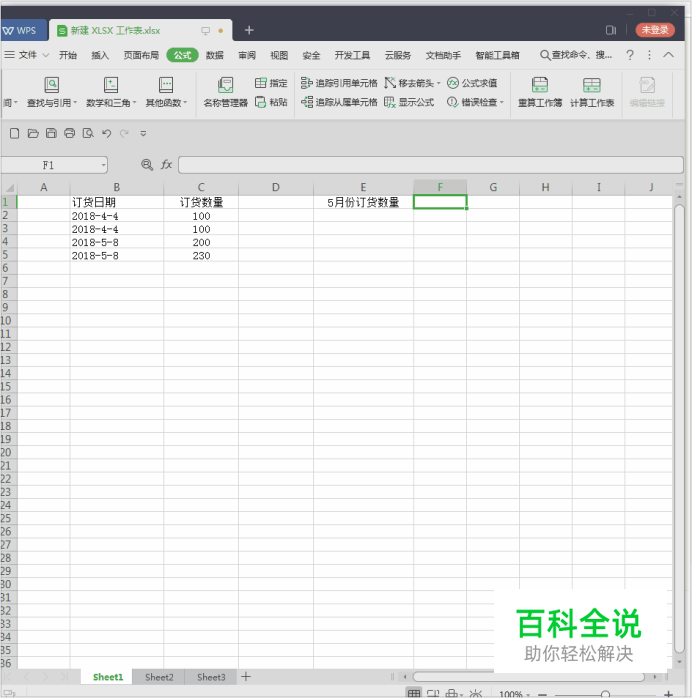692x698 pixels.
Task: Click the 指定 define name icon
Action: 261,83
